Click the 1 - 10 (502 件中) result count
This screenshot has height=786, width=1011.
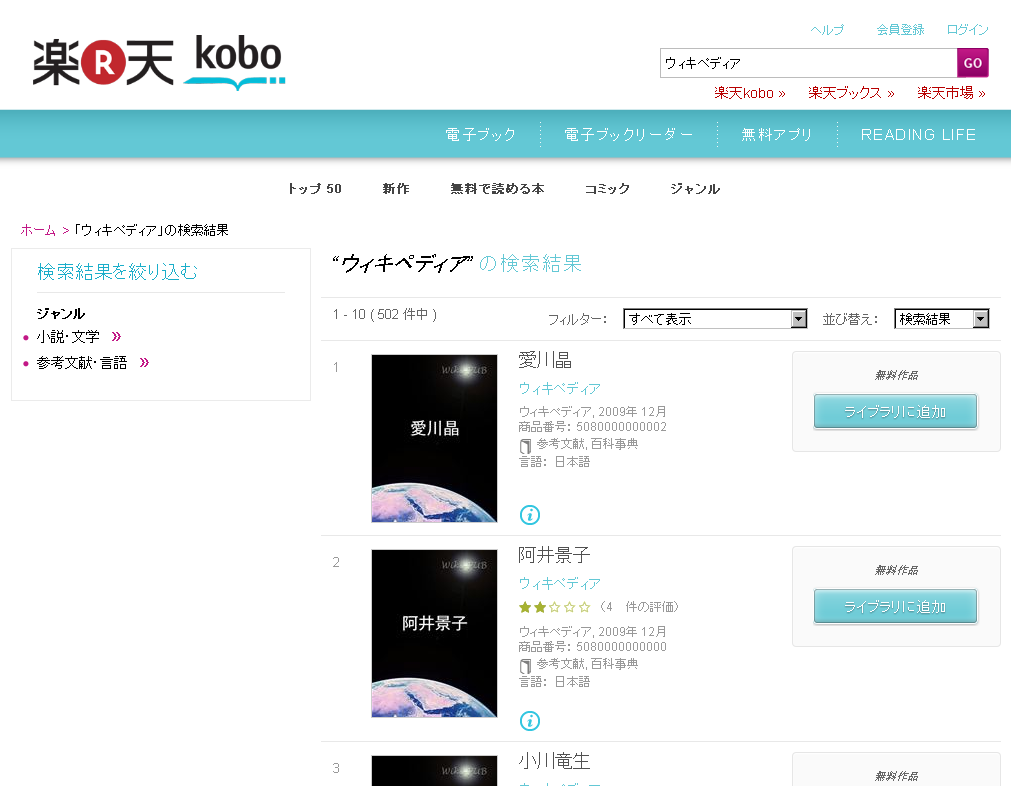385,314
